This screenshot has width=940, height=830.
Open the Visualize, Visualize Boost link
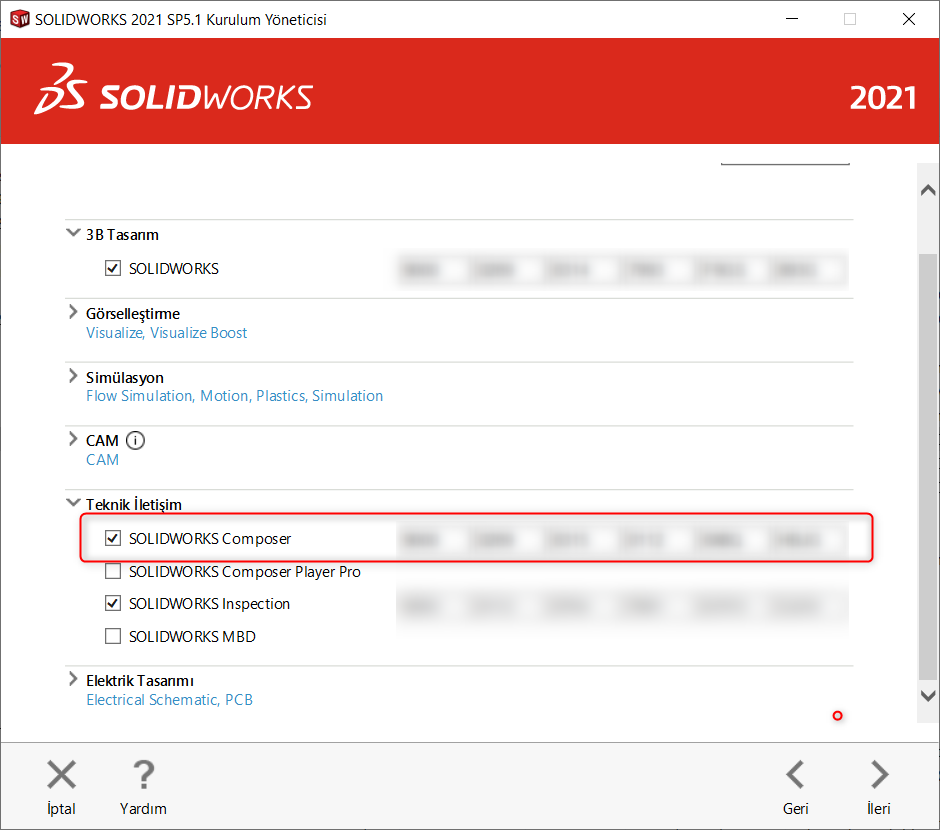(166, 333)
